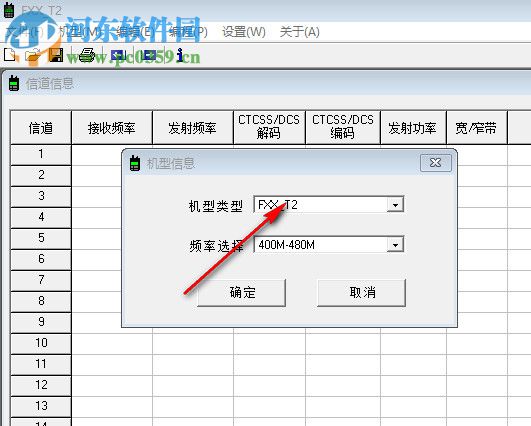The height and width of the screenshot is (426, 531).
Task: Select channel row header 9
Action: (41, 322)
